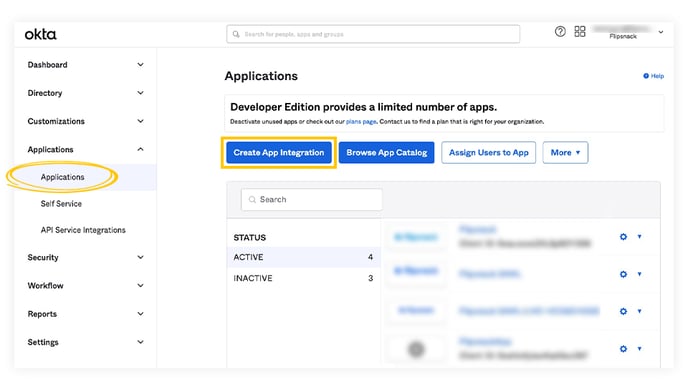The height and width of the screenshot is (389, 688).
Task: Open dropdown arrow beside third app's gear
Action: [x=639, y=311]
